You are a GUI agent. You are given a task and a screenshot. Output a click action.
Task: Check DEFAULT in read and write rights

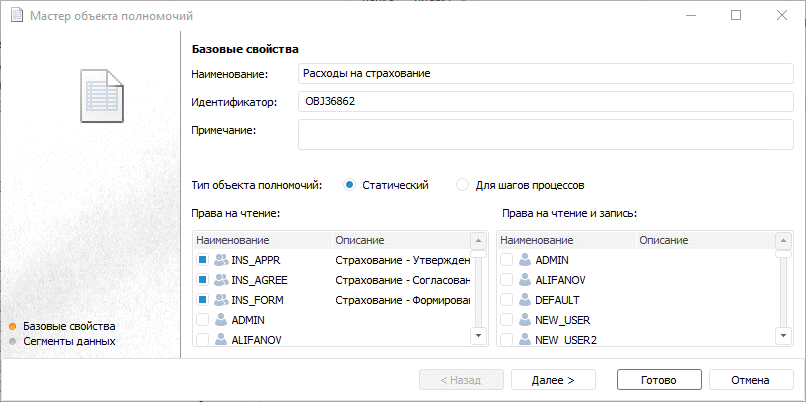(506, 300)
